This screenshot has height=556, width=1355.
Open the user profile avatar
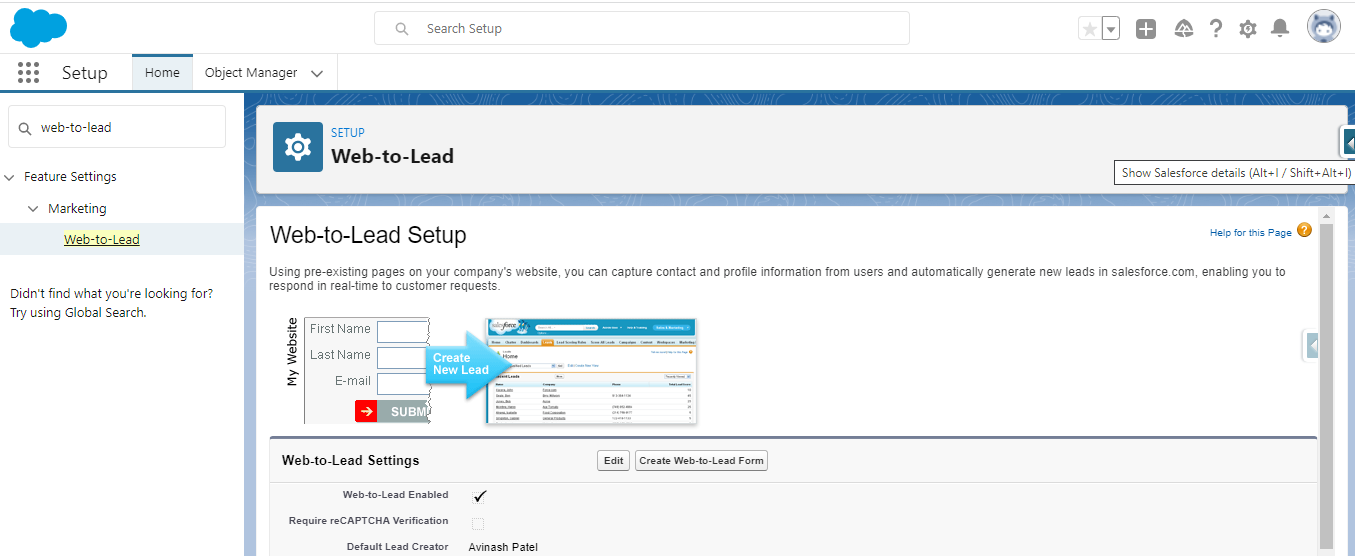[1323, 27]
